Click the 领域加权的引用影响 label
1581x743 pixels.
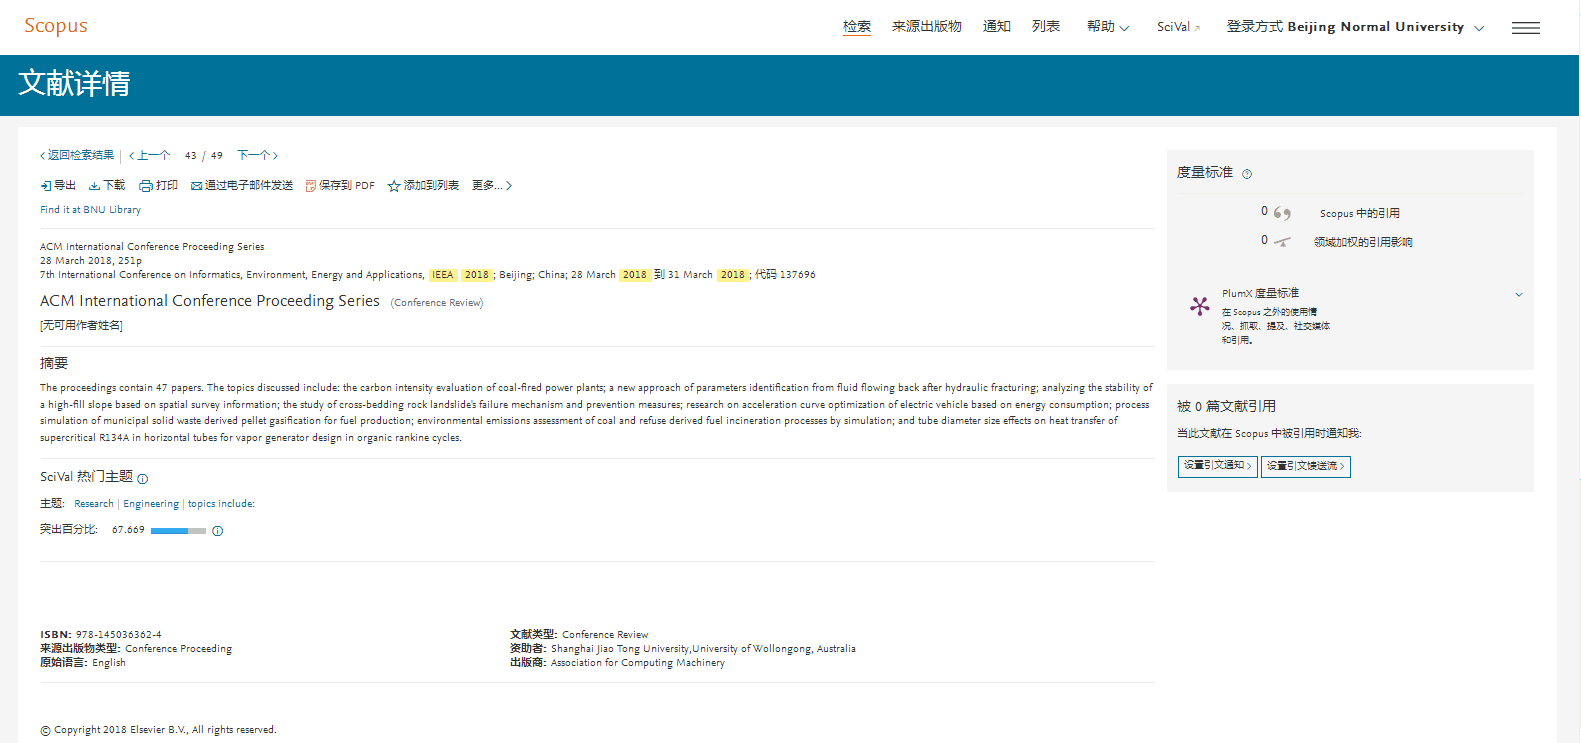(x=1363, y=242)
